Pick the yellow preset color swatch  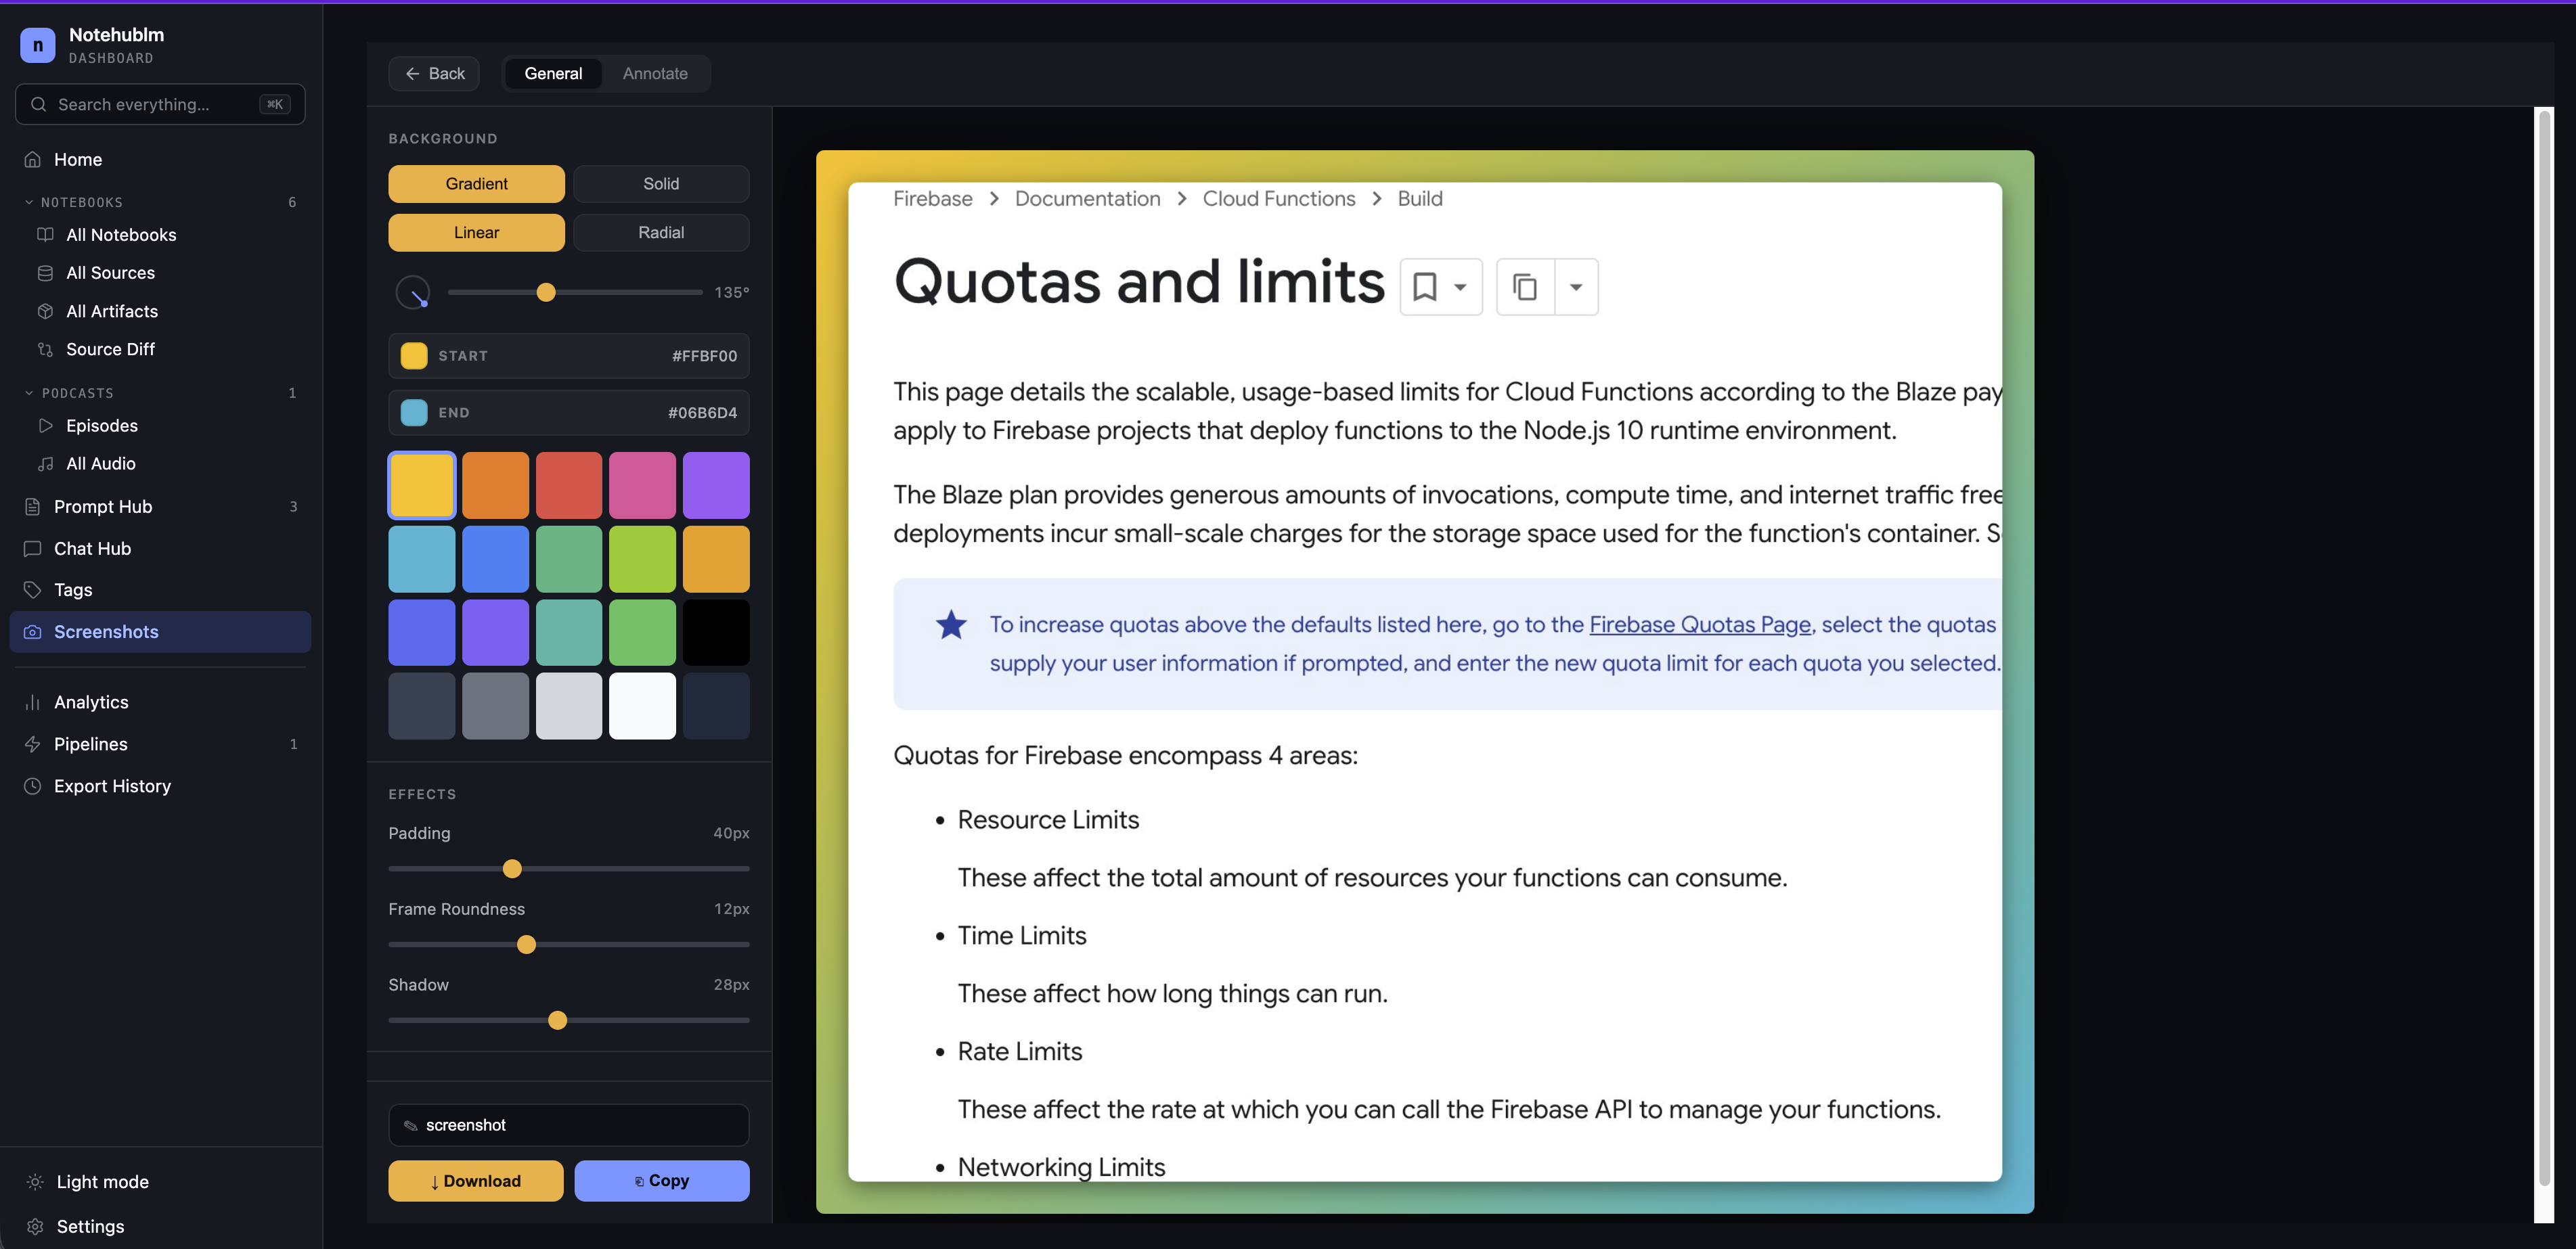point(422,485)
